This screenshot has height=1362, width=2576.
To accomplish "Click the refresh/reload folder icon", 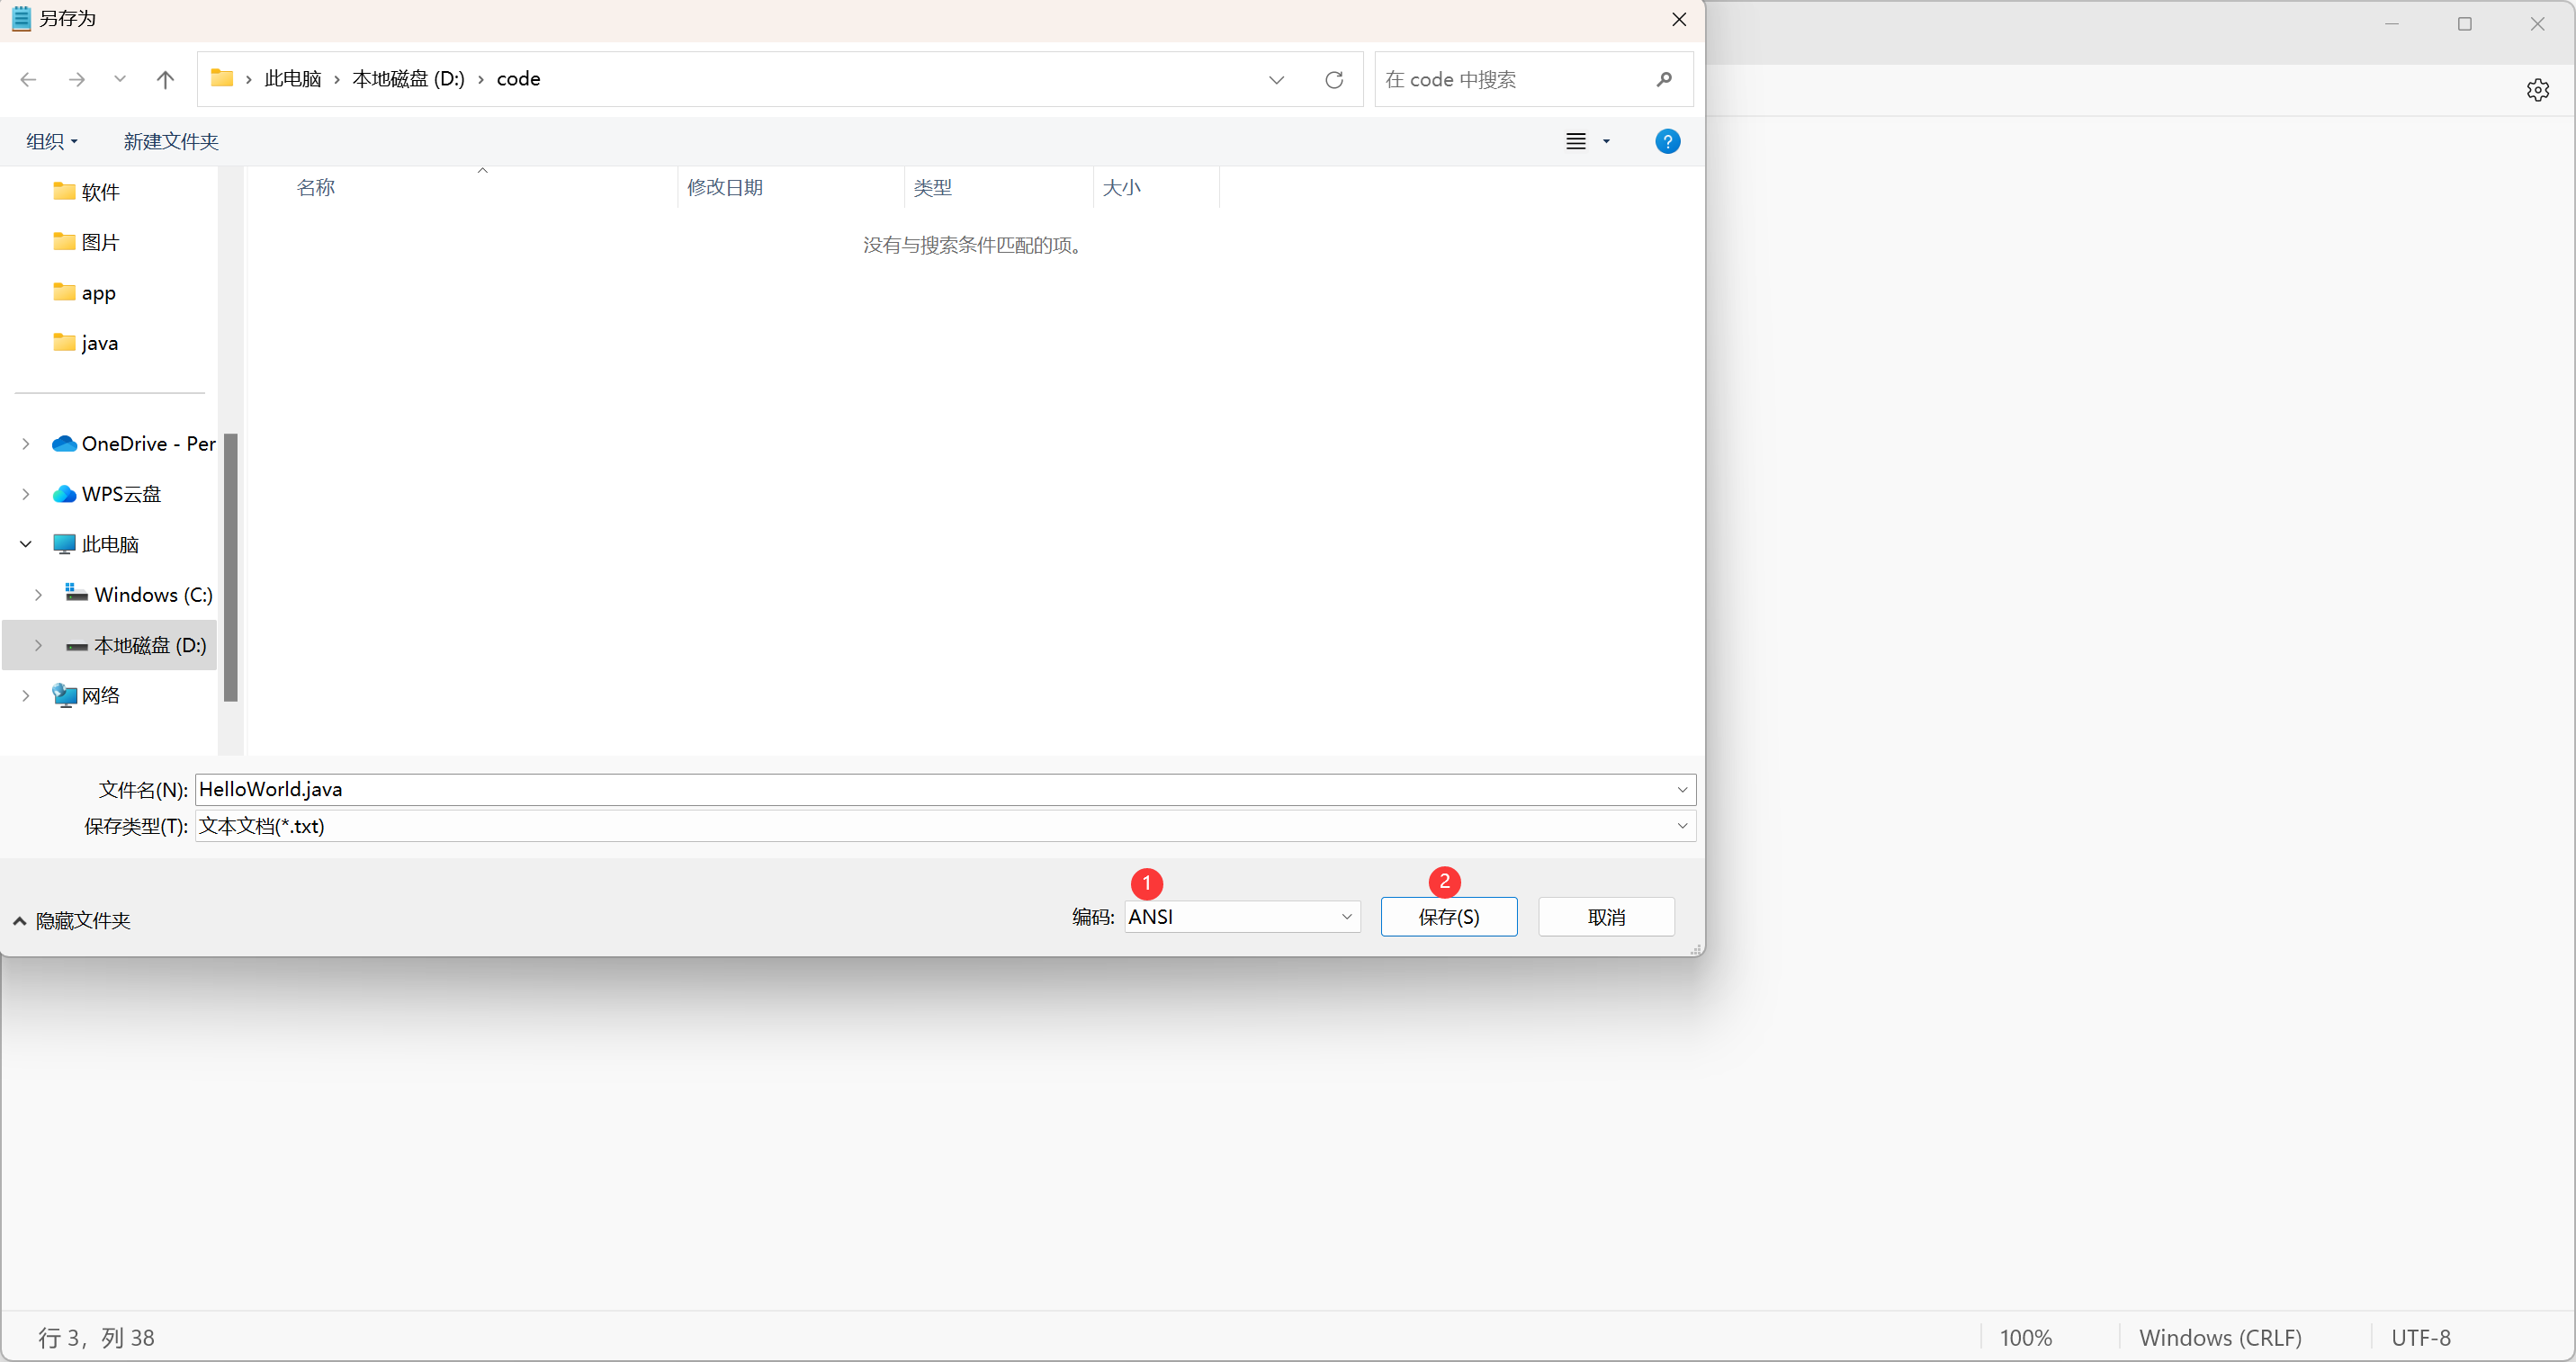I will pos(1336,78).
